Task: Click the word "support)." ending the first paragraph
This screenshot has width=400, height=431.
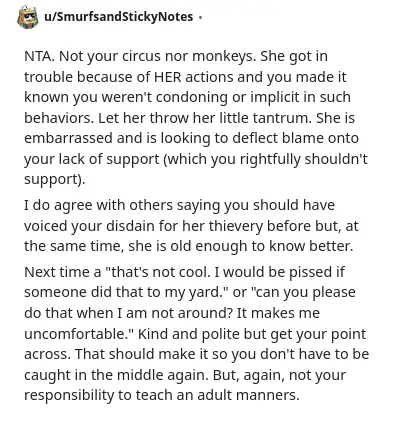Action: pyautogui.click(x=55, y=180)
